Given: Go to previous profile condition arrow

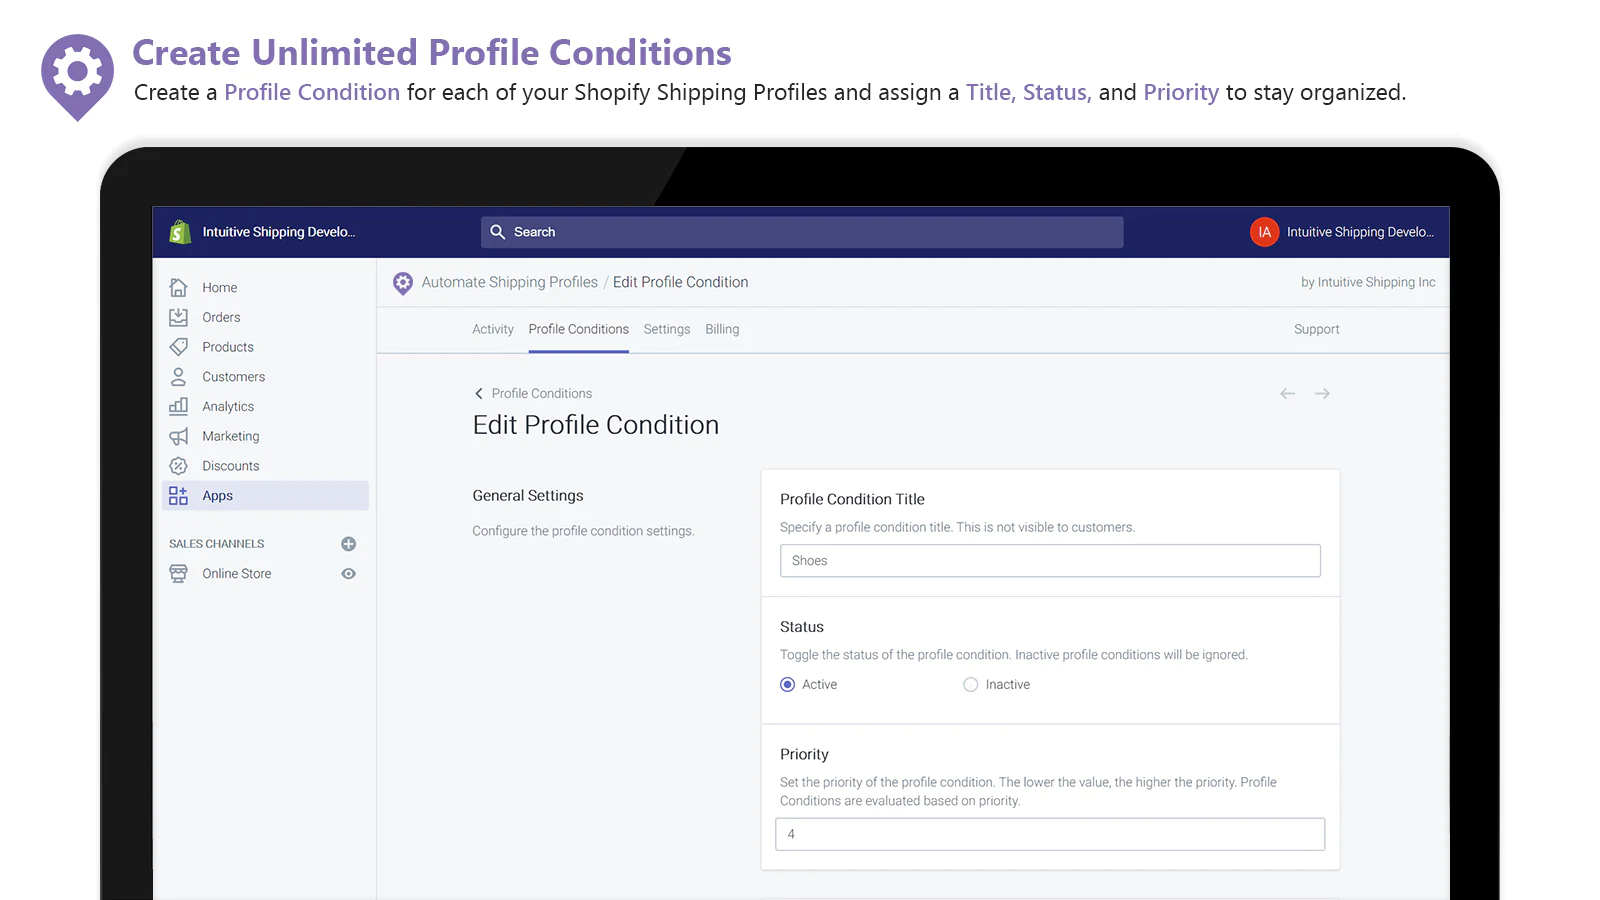Looking at the screenshot, I should point(1287,394).
